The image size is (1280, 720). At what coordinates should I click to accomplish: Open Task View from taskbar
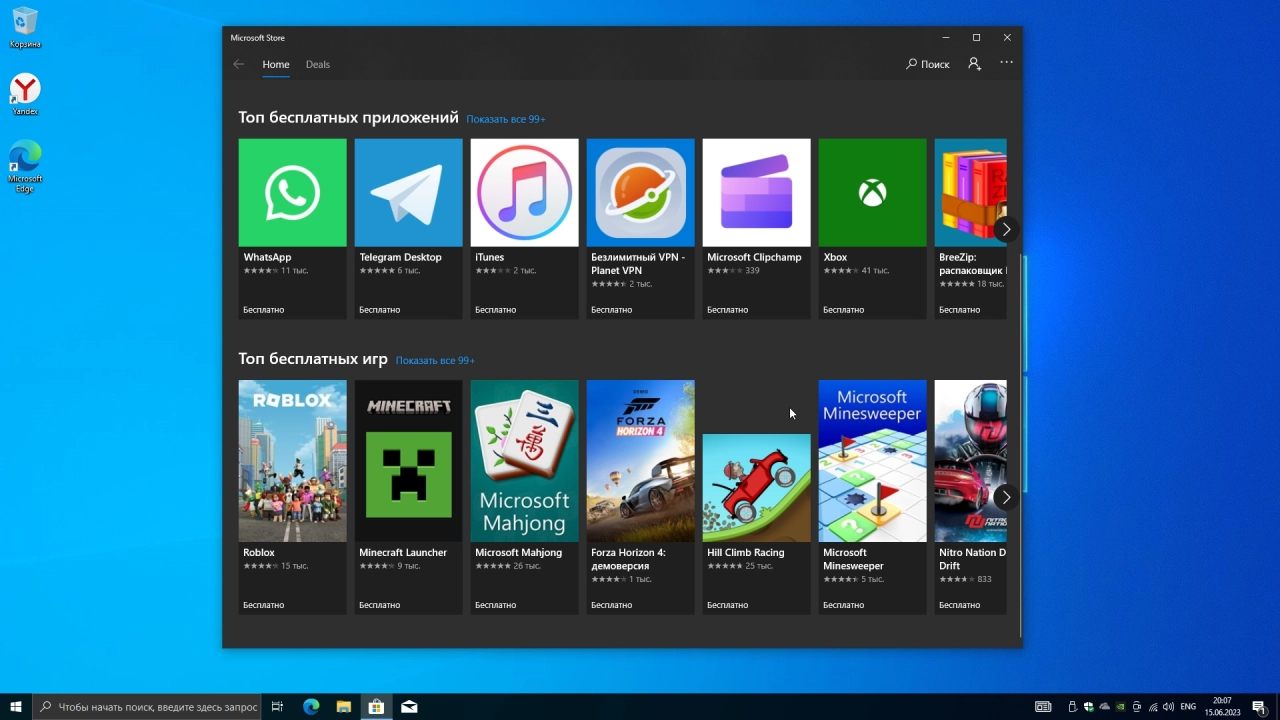pos(278,707)
